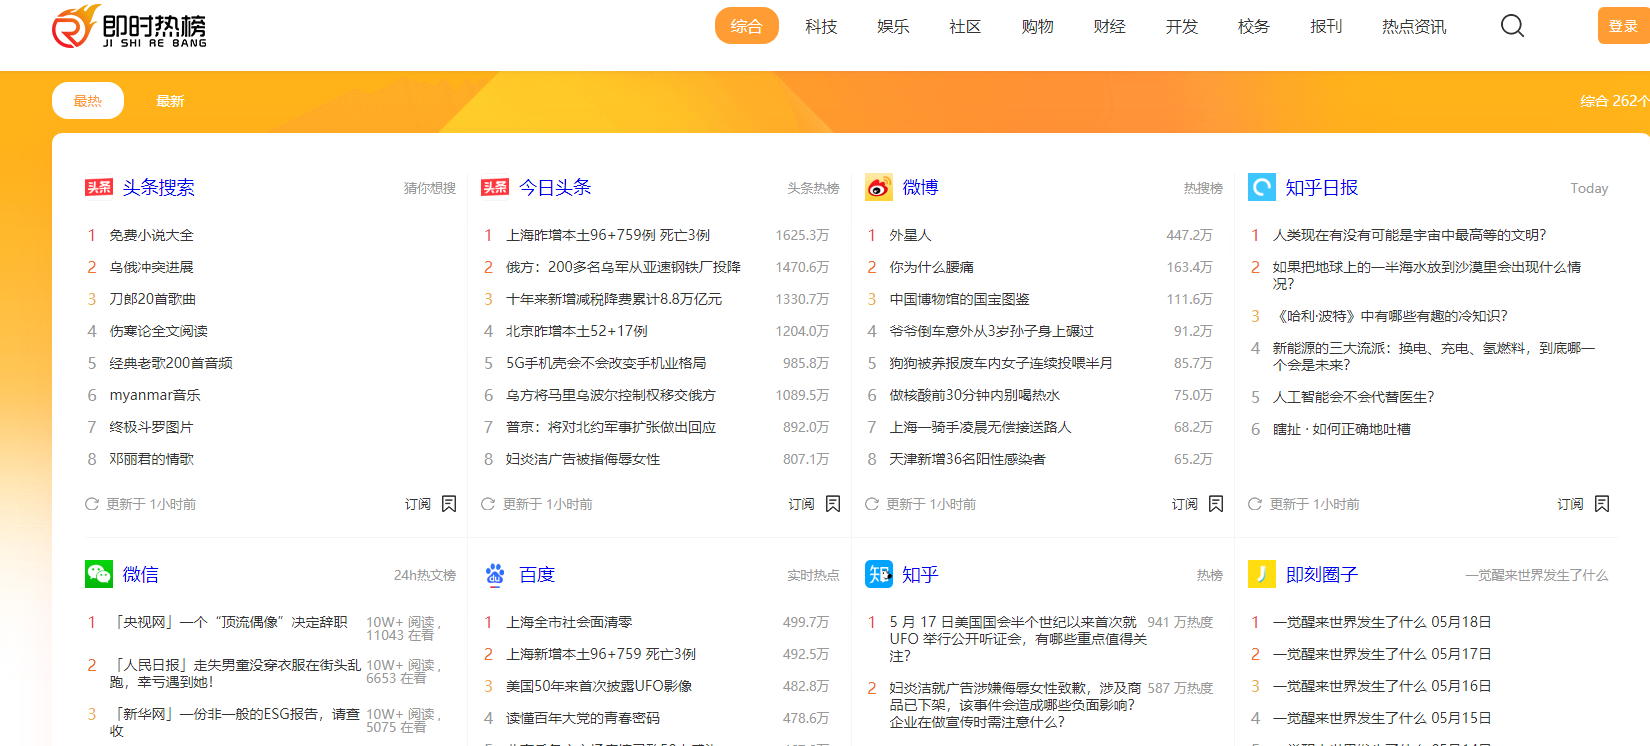This screenshot has height=746, width=1650.
Task: Open the 娱乐 navigation tab
Action: point(893,26)
